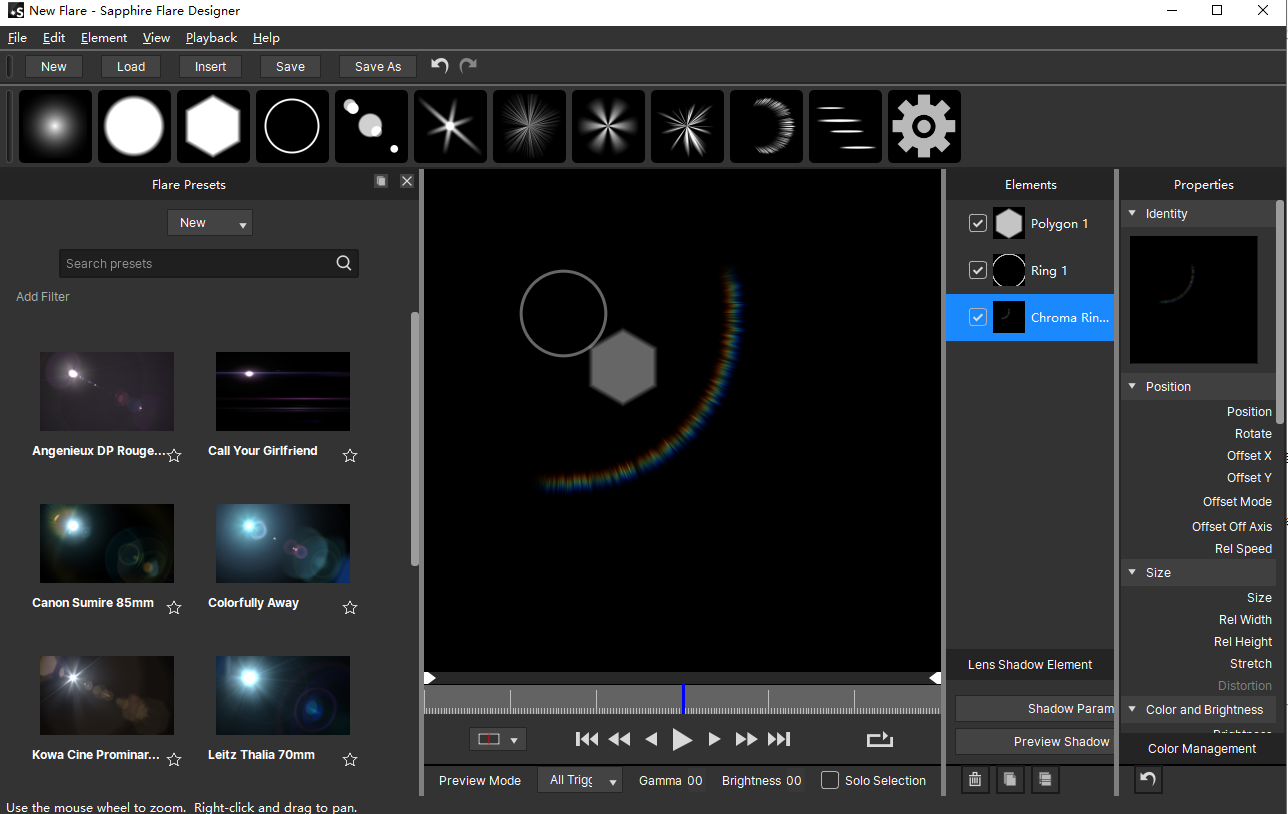The image size is (1288, 814).
Task: Click the Undo arrow in the toolbar
Action: (440, 66)
